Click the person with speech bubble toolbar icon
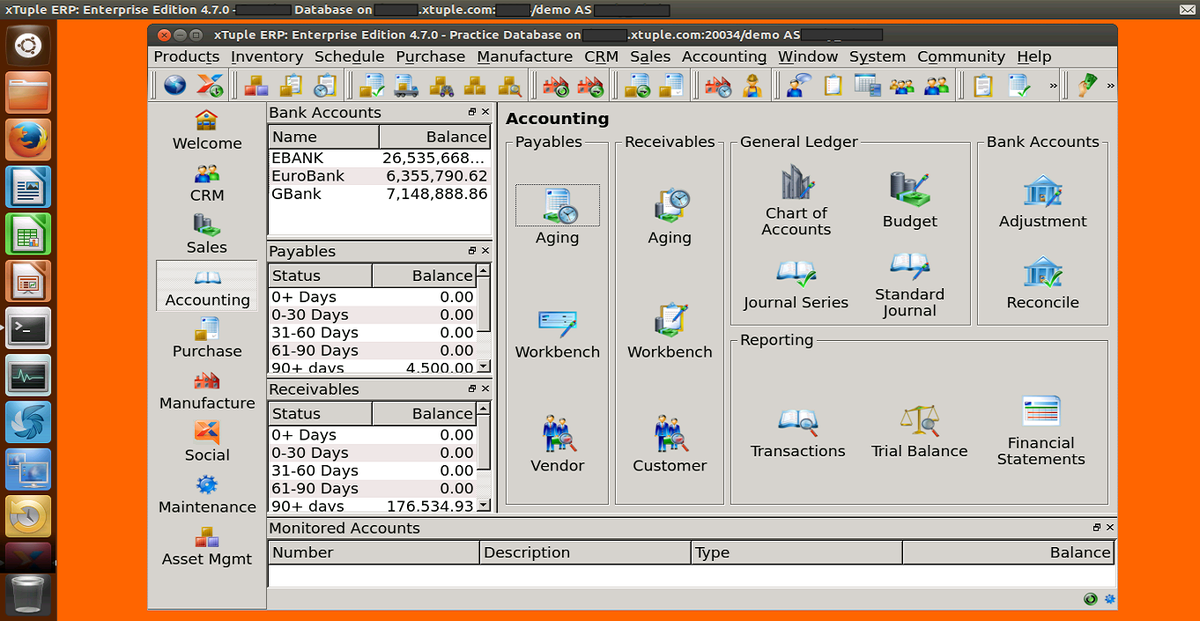This screenshot has width=1200, height=621. click(798, 86)
